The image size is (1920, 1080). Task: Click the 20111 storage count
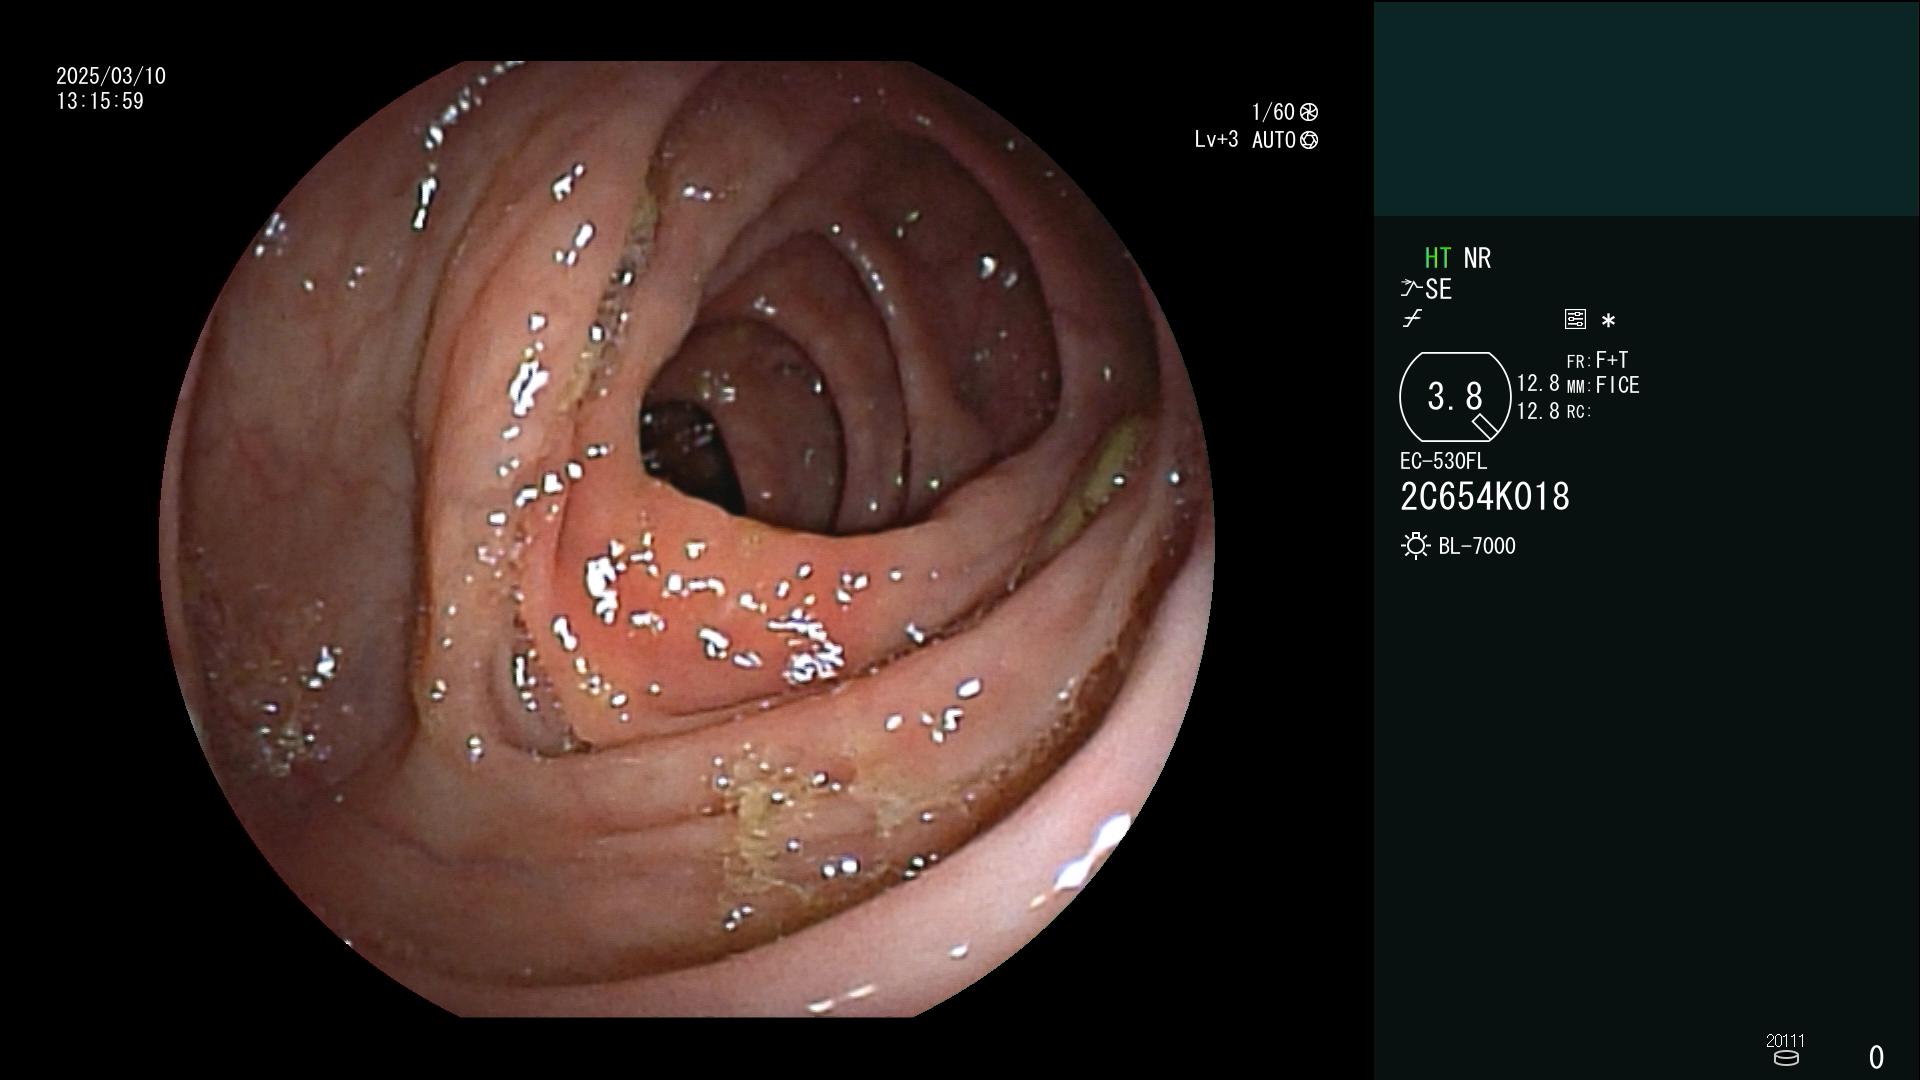(x=1785, y=1041)
